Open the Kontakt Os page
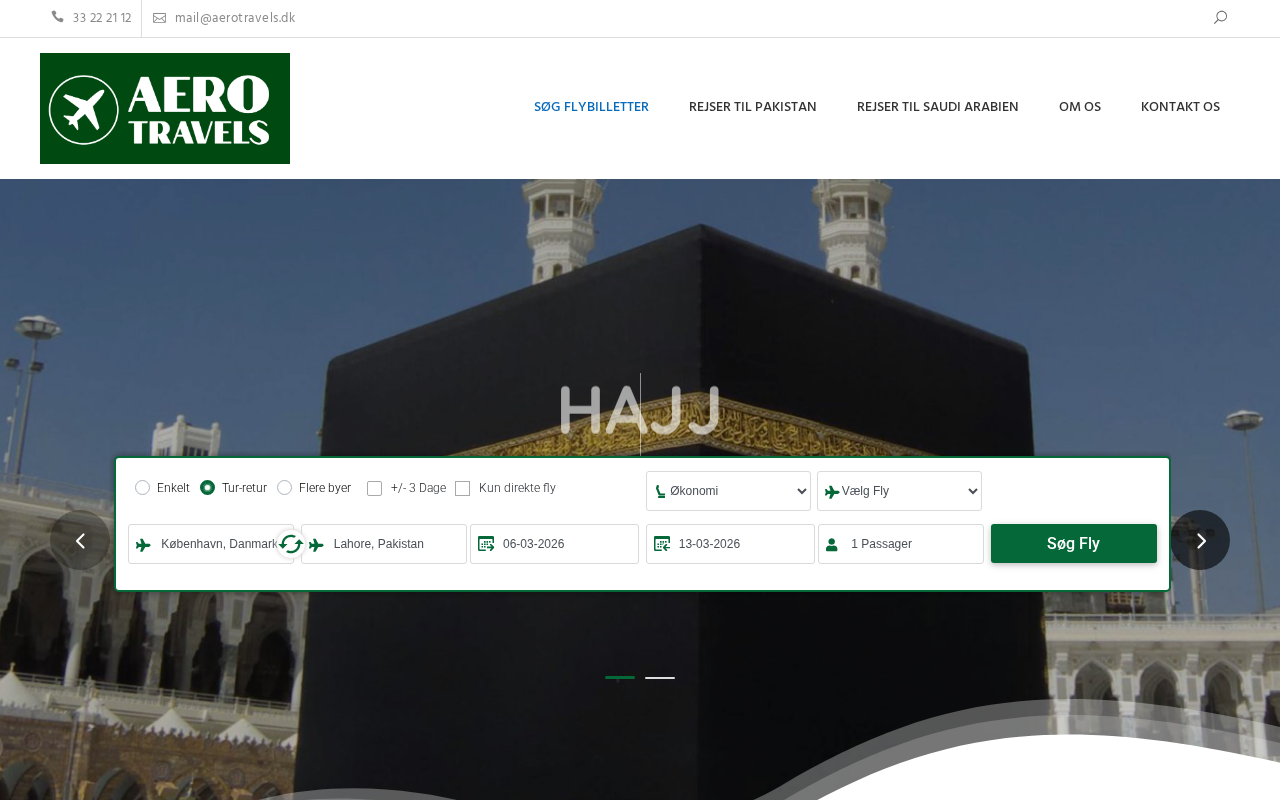 click(1180, 107)
